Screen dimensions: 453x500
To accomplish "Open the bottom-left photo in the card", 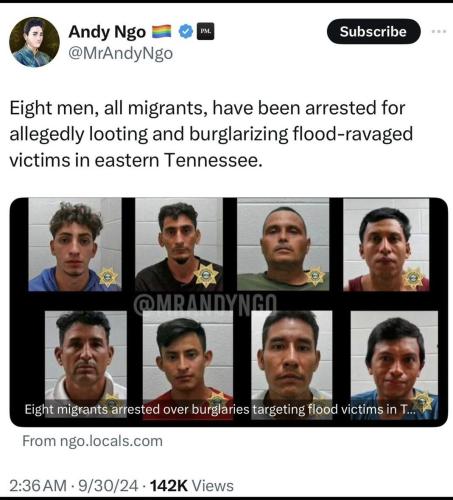I will (86, 362).
